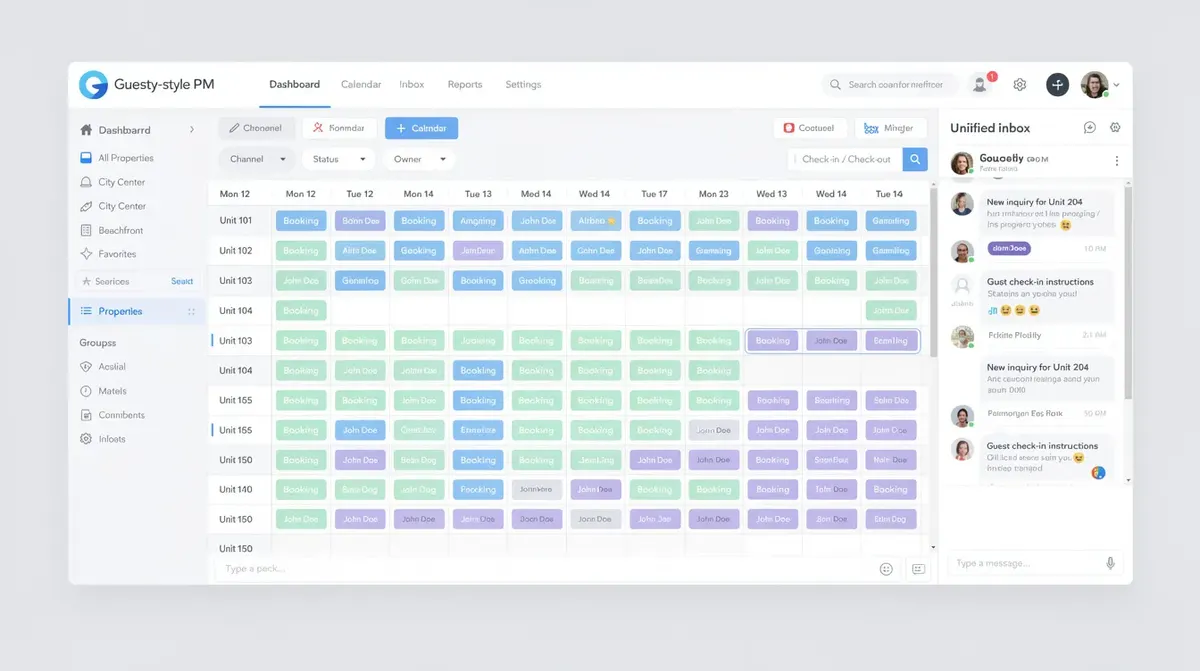
Task: Click the Type a message field
Action: pos(1035,564)
